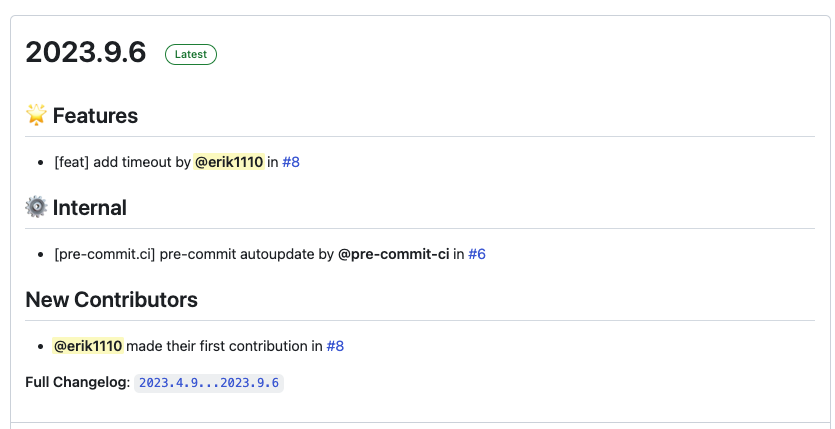Click the gear icon beside Internal

[x=36, y=208]
